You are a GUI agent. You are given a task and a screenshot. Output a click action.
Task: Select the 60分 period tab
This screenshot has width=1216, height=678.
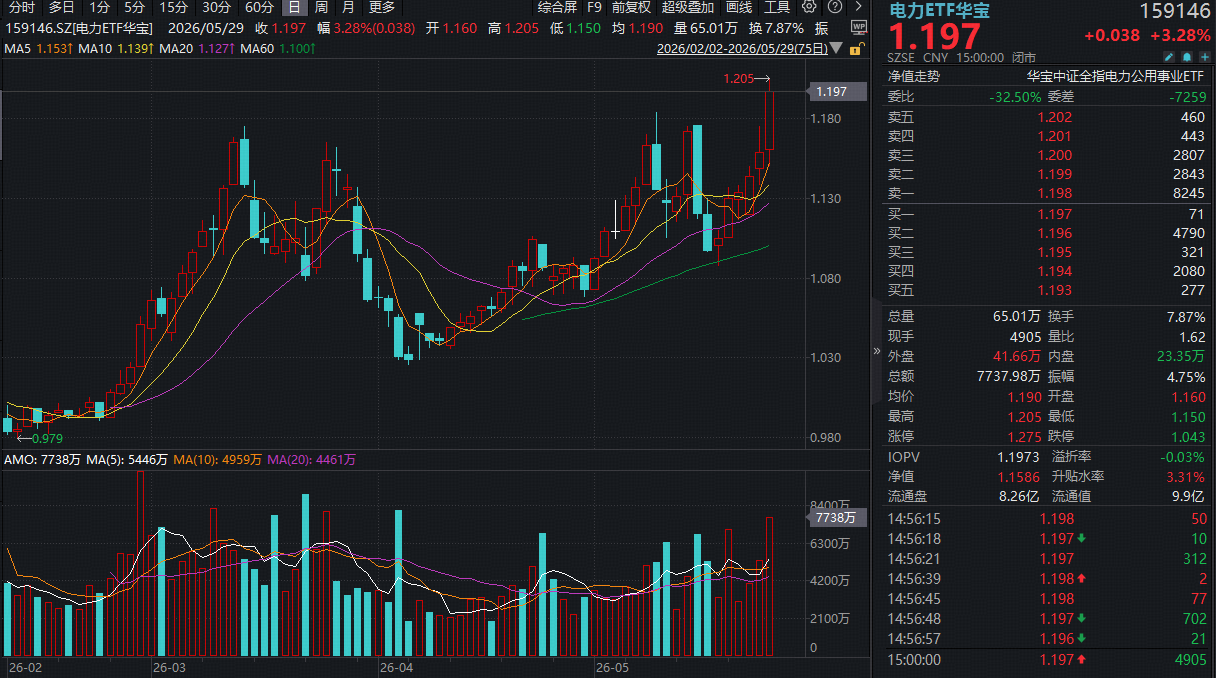pyautogui.click(x=259, y=7)
